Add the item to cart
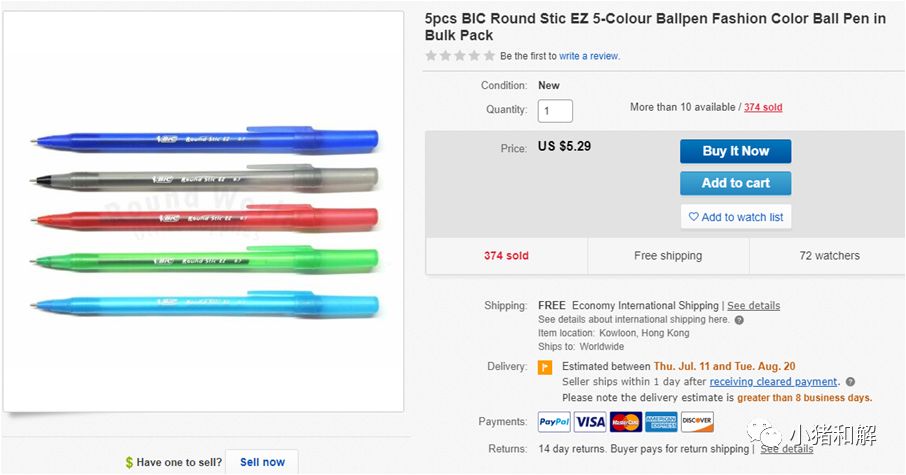The image size is (906, 475). click(x=735, y=183)
